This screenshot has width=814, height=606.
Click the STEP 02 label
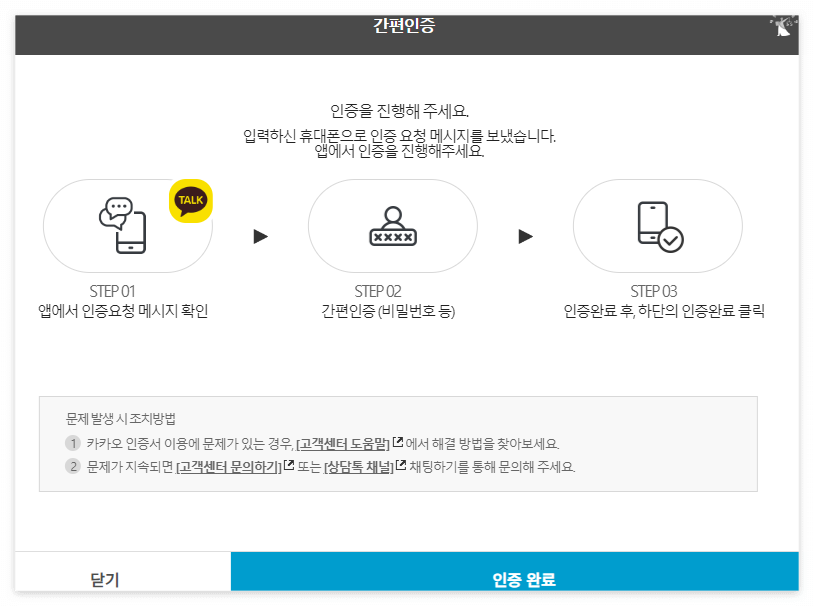(x=378, y=291)
